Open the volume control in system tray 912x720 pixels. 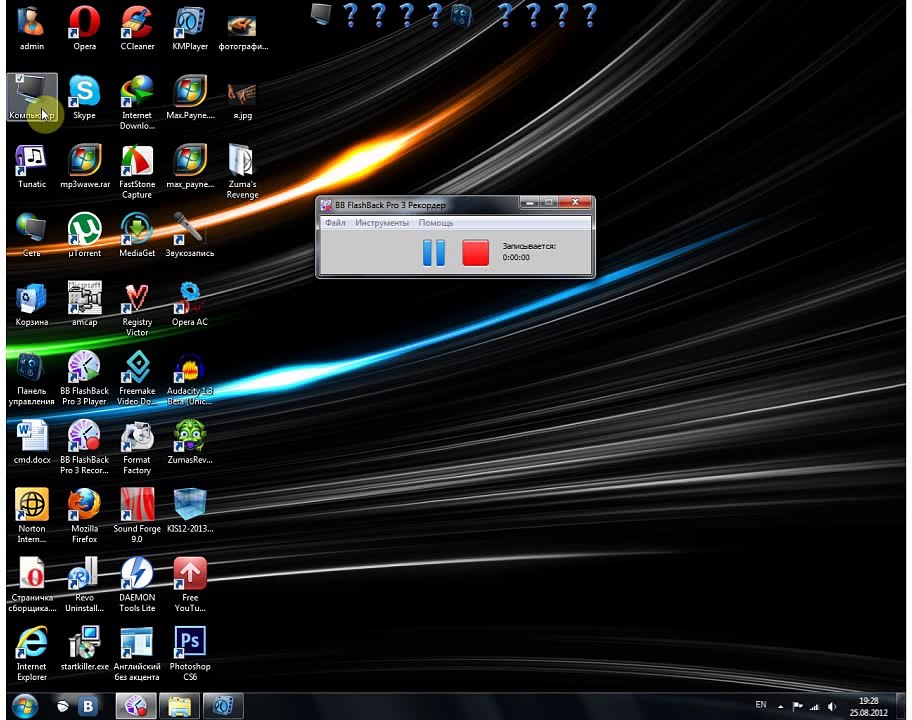pos(832,707)
